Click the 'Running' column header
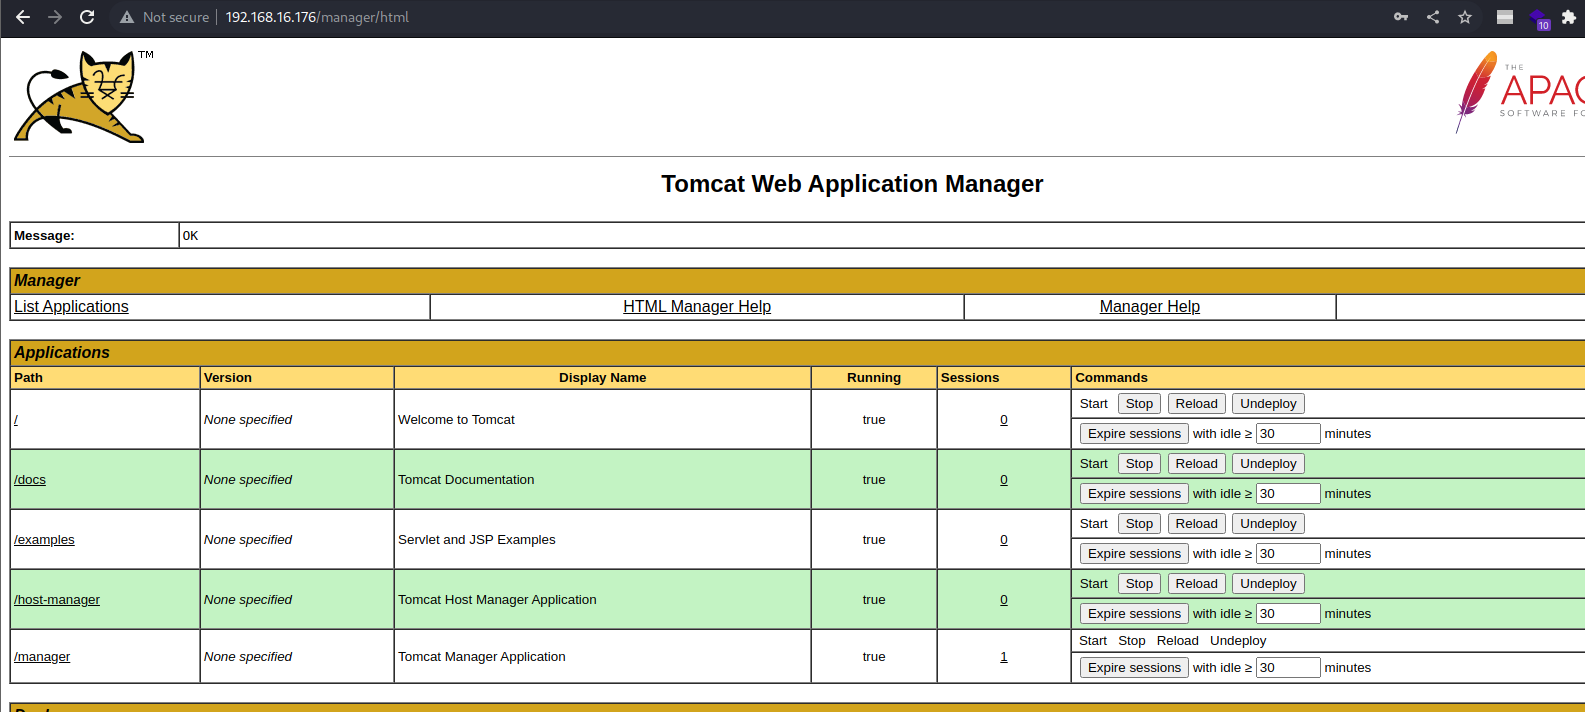Image resolution: width=1585 pixels, height=712 pixels. 874,378
